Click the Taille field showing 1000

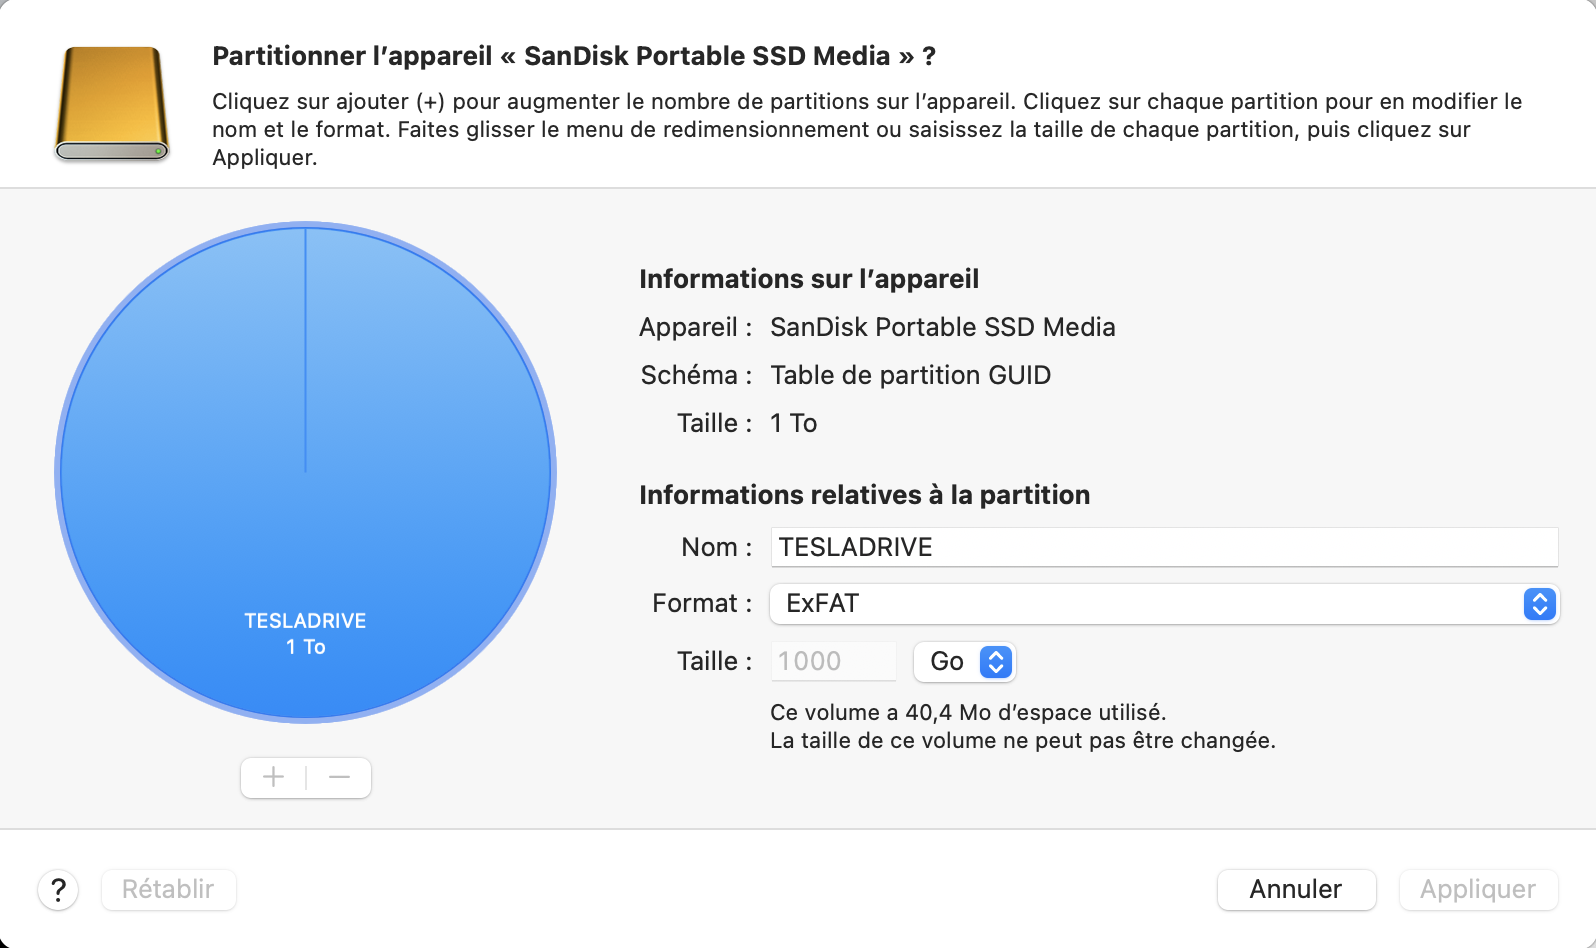pyautogui.click(x=832, y=662)
